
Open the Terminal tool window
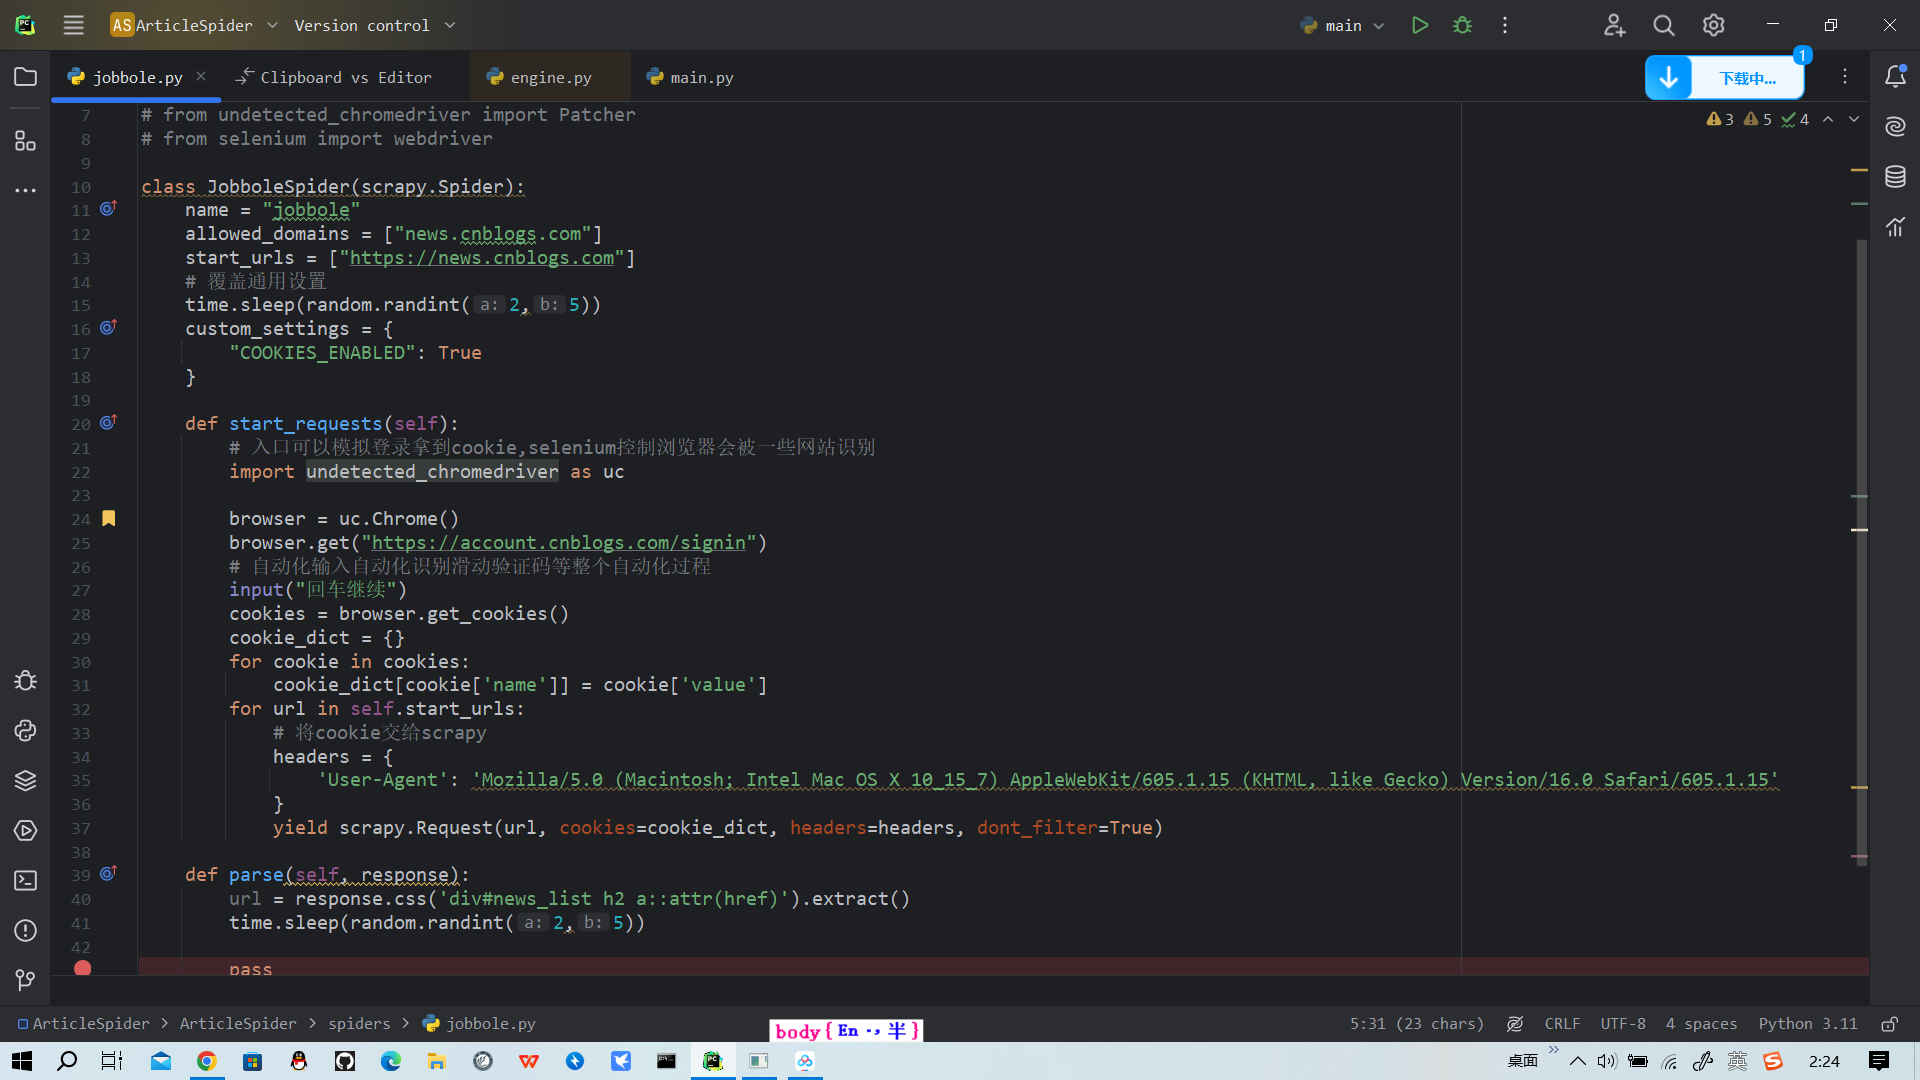[x=26, y=881]
